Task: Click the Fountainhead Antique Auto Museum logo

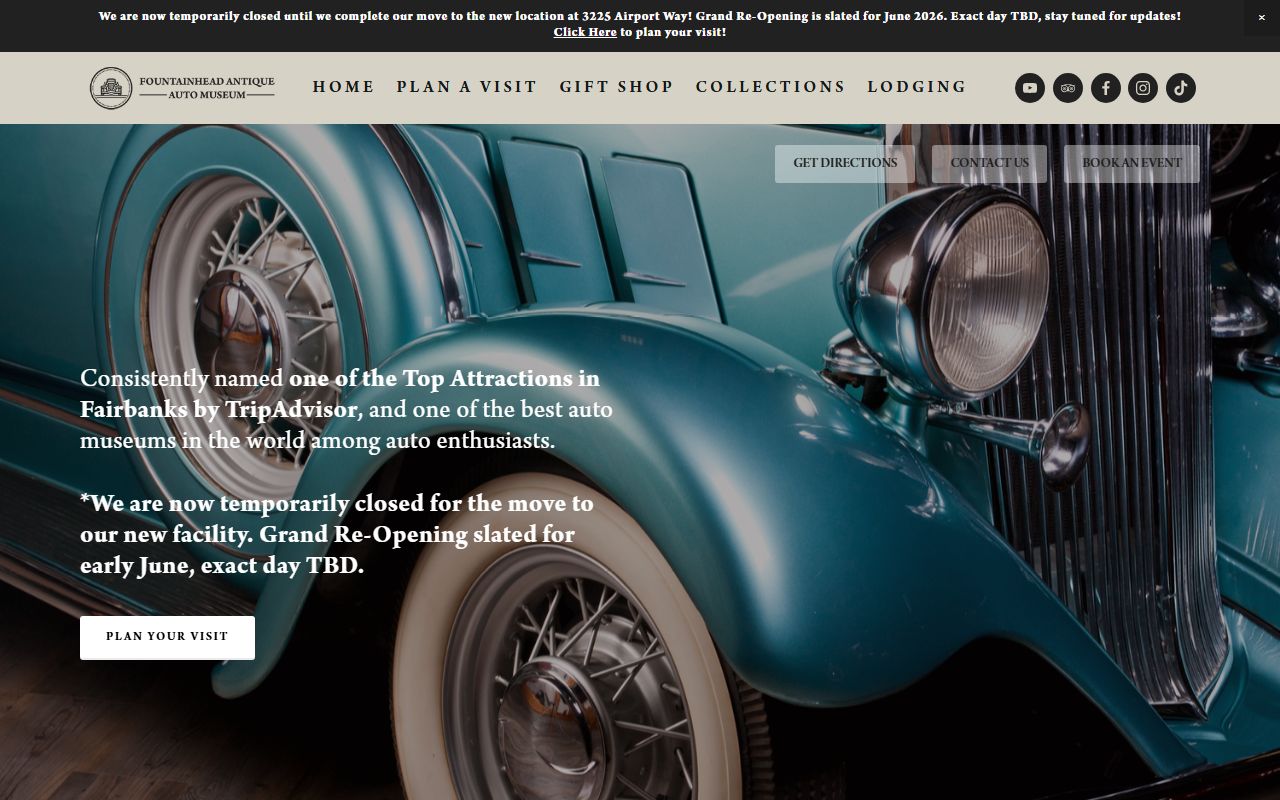Action: [x=182, y=88]
